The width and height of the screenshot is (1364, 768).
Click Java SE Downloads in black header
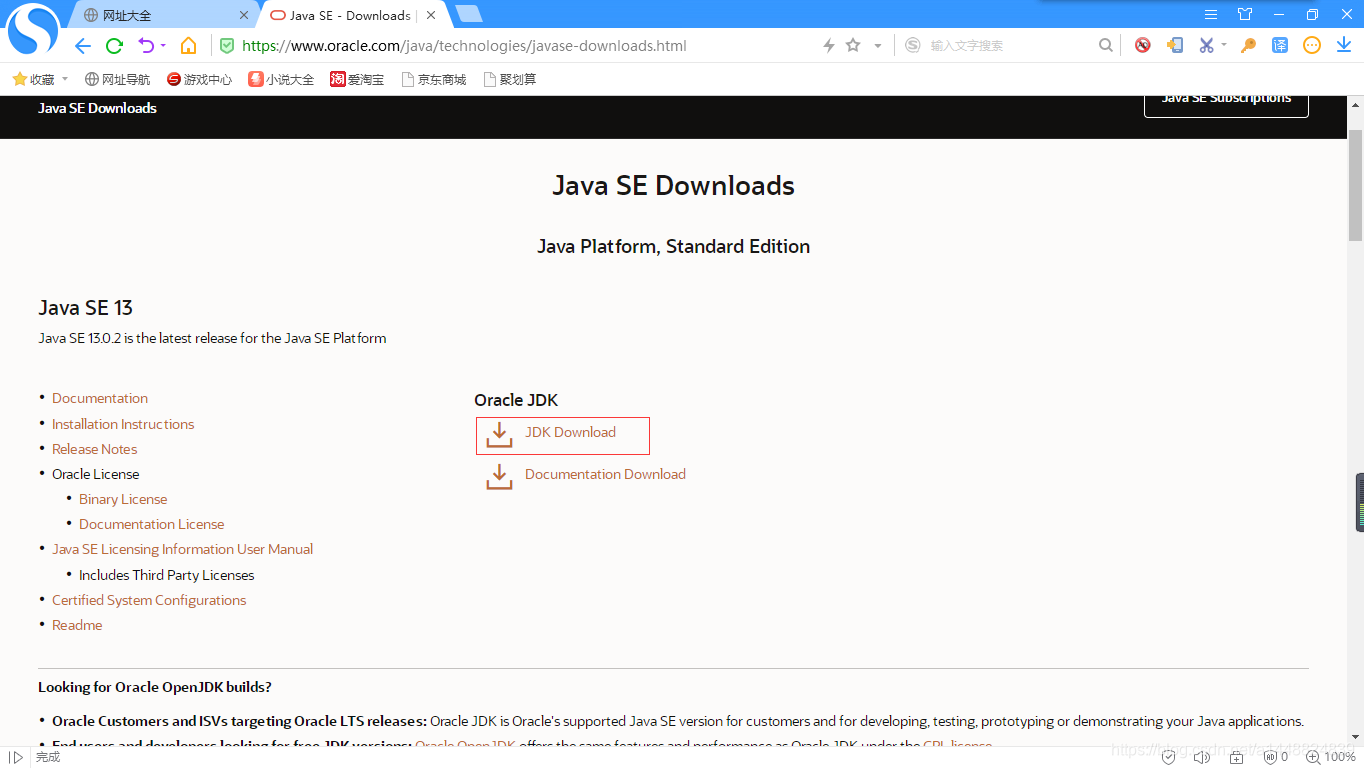pos(97,108)
